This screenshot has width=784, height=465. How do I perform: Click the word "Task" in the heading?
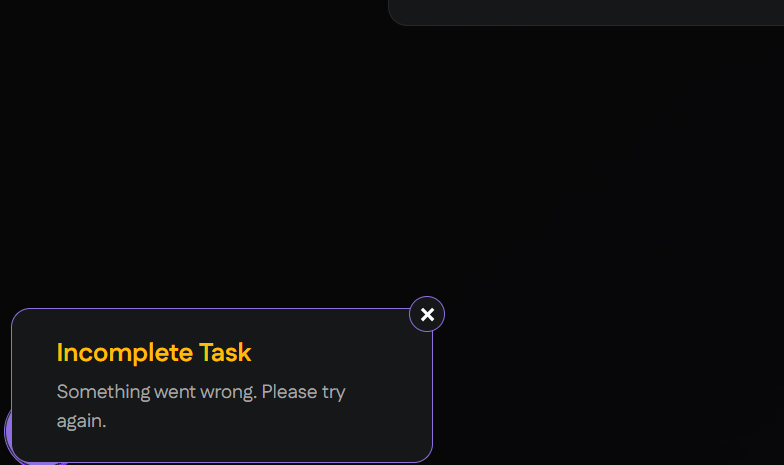(x=225, y=352)
